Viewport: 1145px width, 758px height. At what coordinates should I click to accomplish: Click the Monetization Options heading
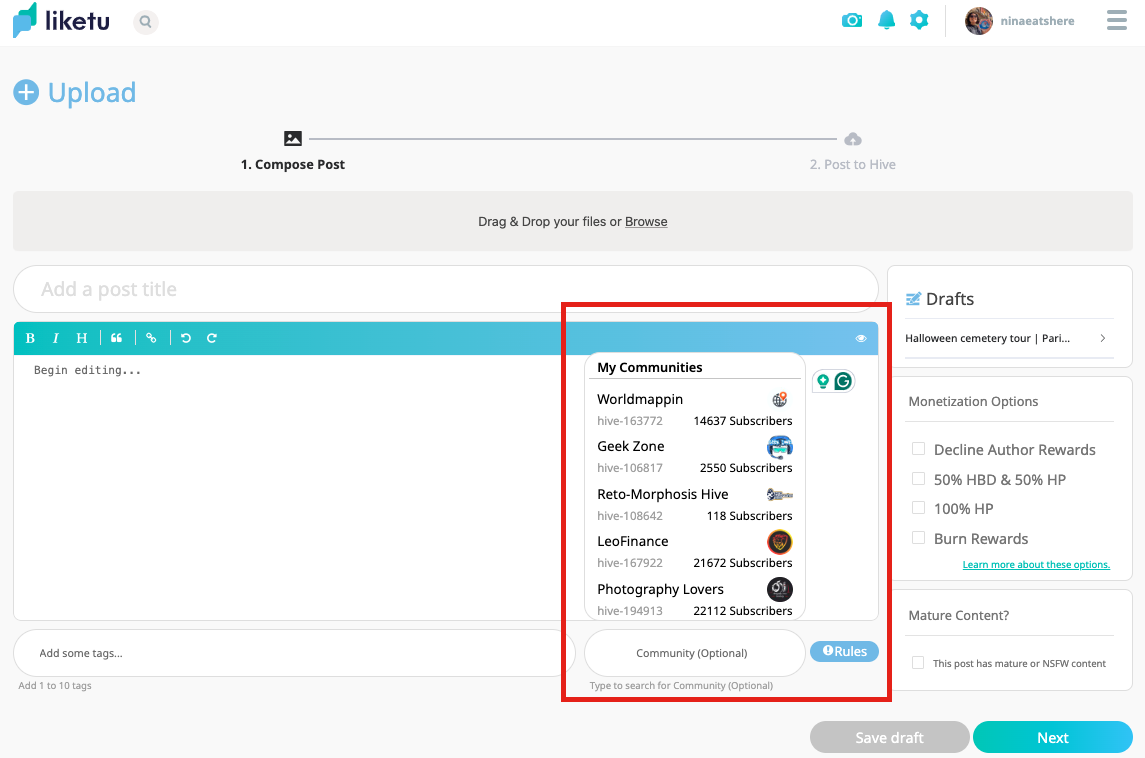coord(973,402)
